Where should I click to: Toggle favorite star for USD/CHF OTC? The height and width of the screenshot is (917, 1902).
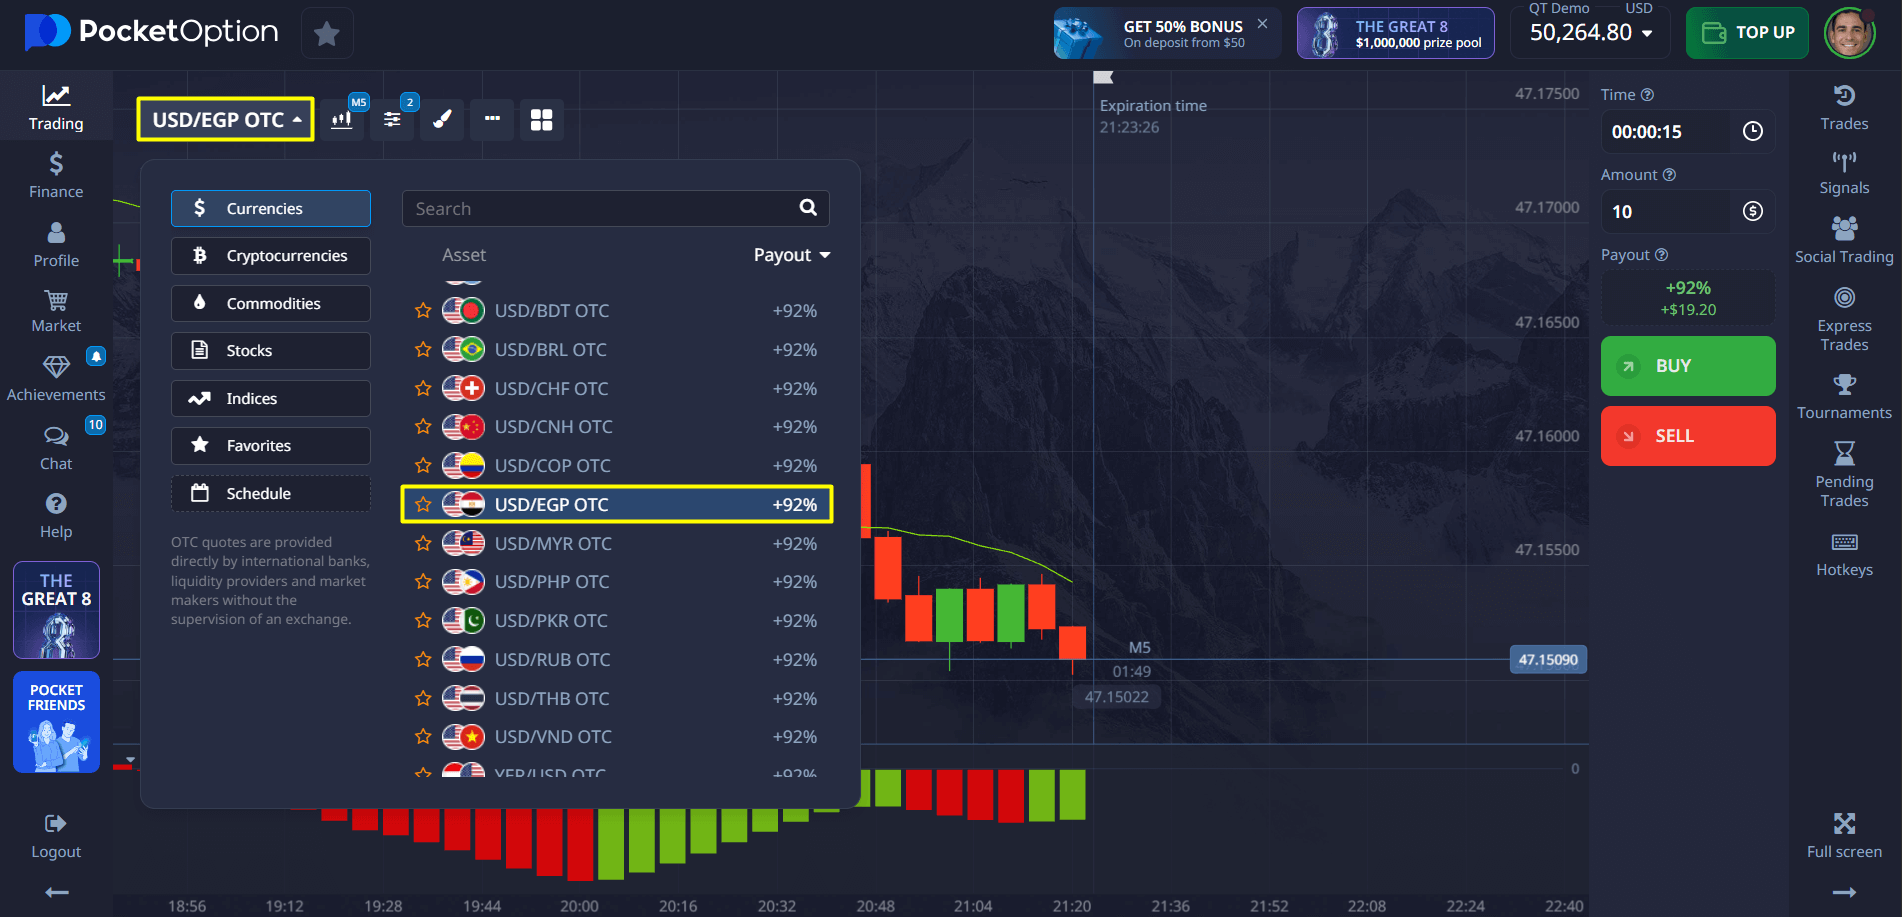(423, 388)
